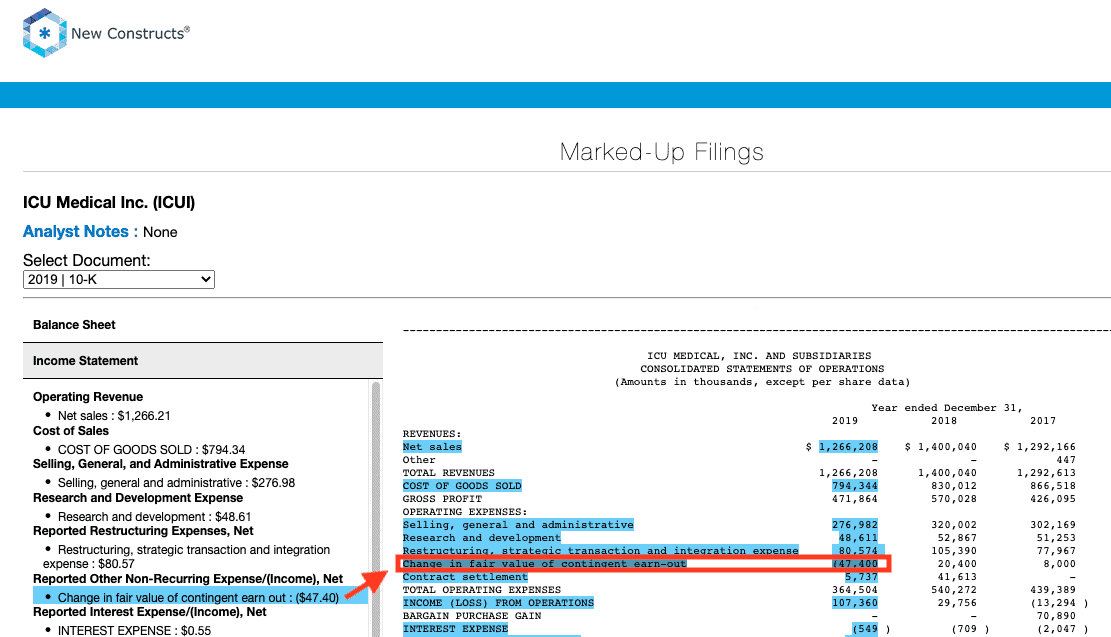Click the Cost of Sales heading
The image size is (1111, 637).
click(x=71, y=431)
